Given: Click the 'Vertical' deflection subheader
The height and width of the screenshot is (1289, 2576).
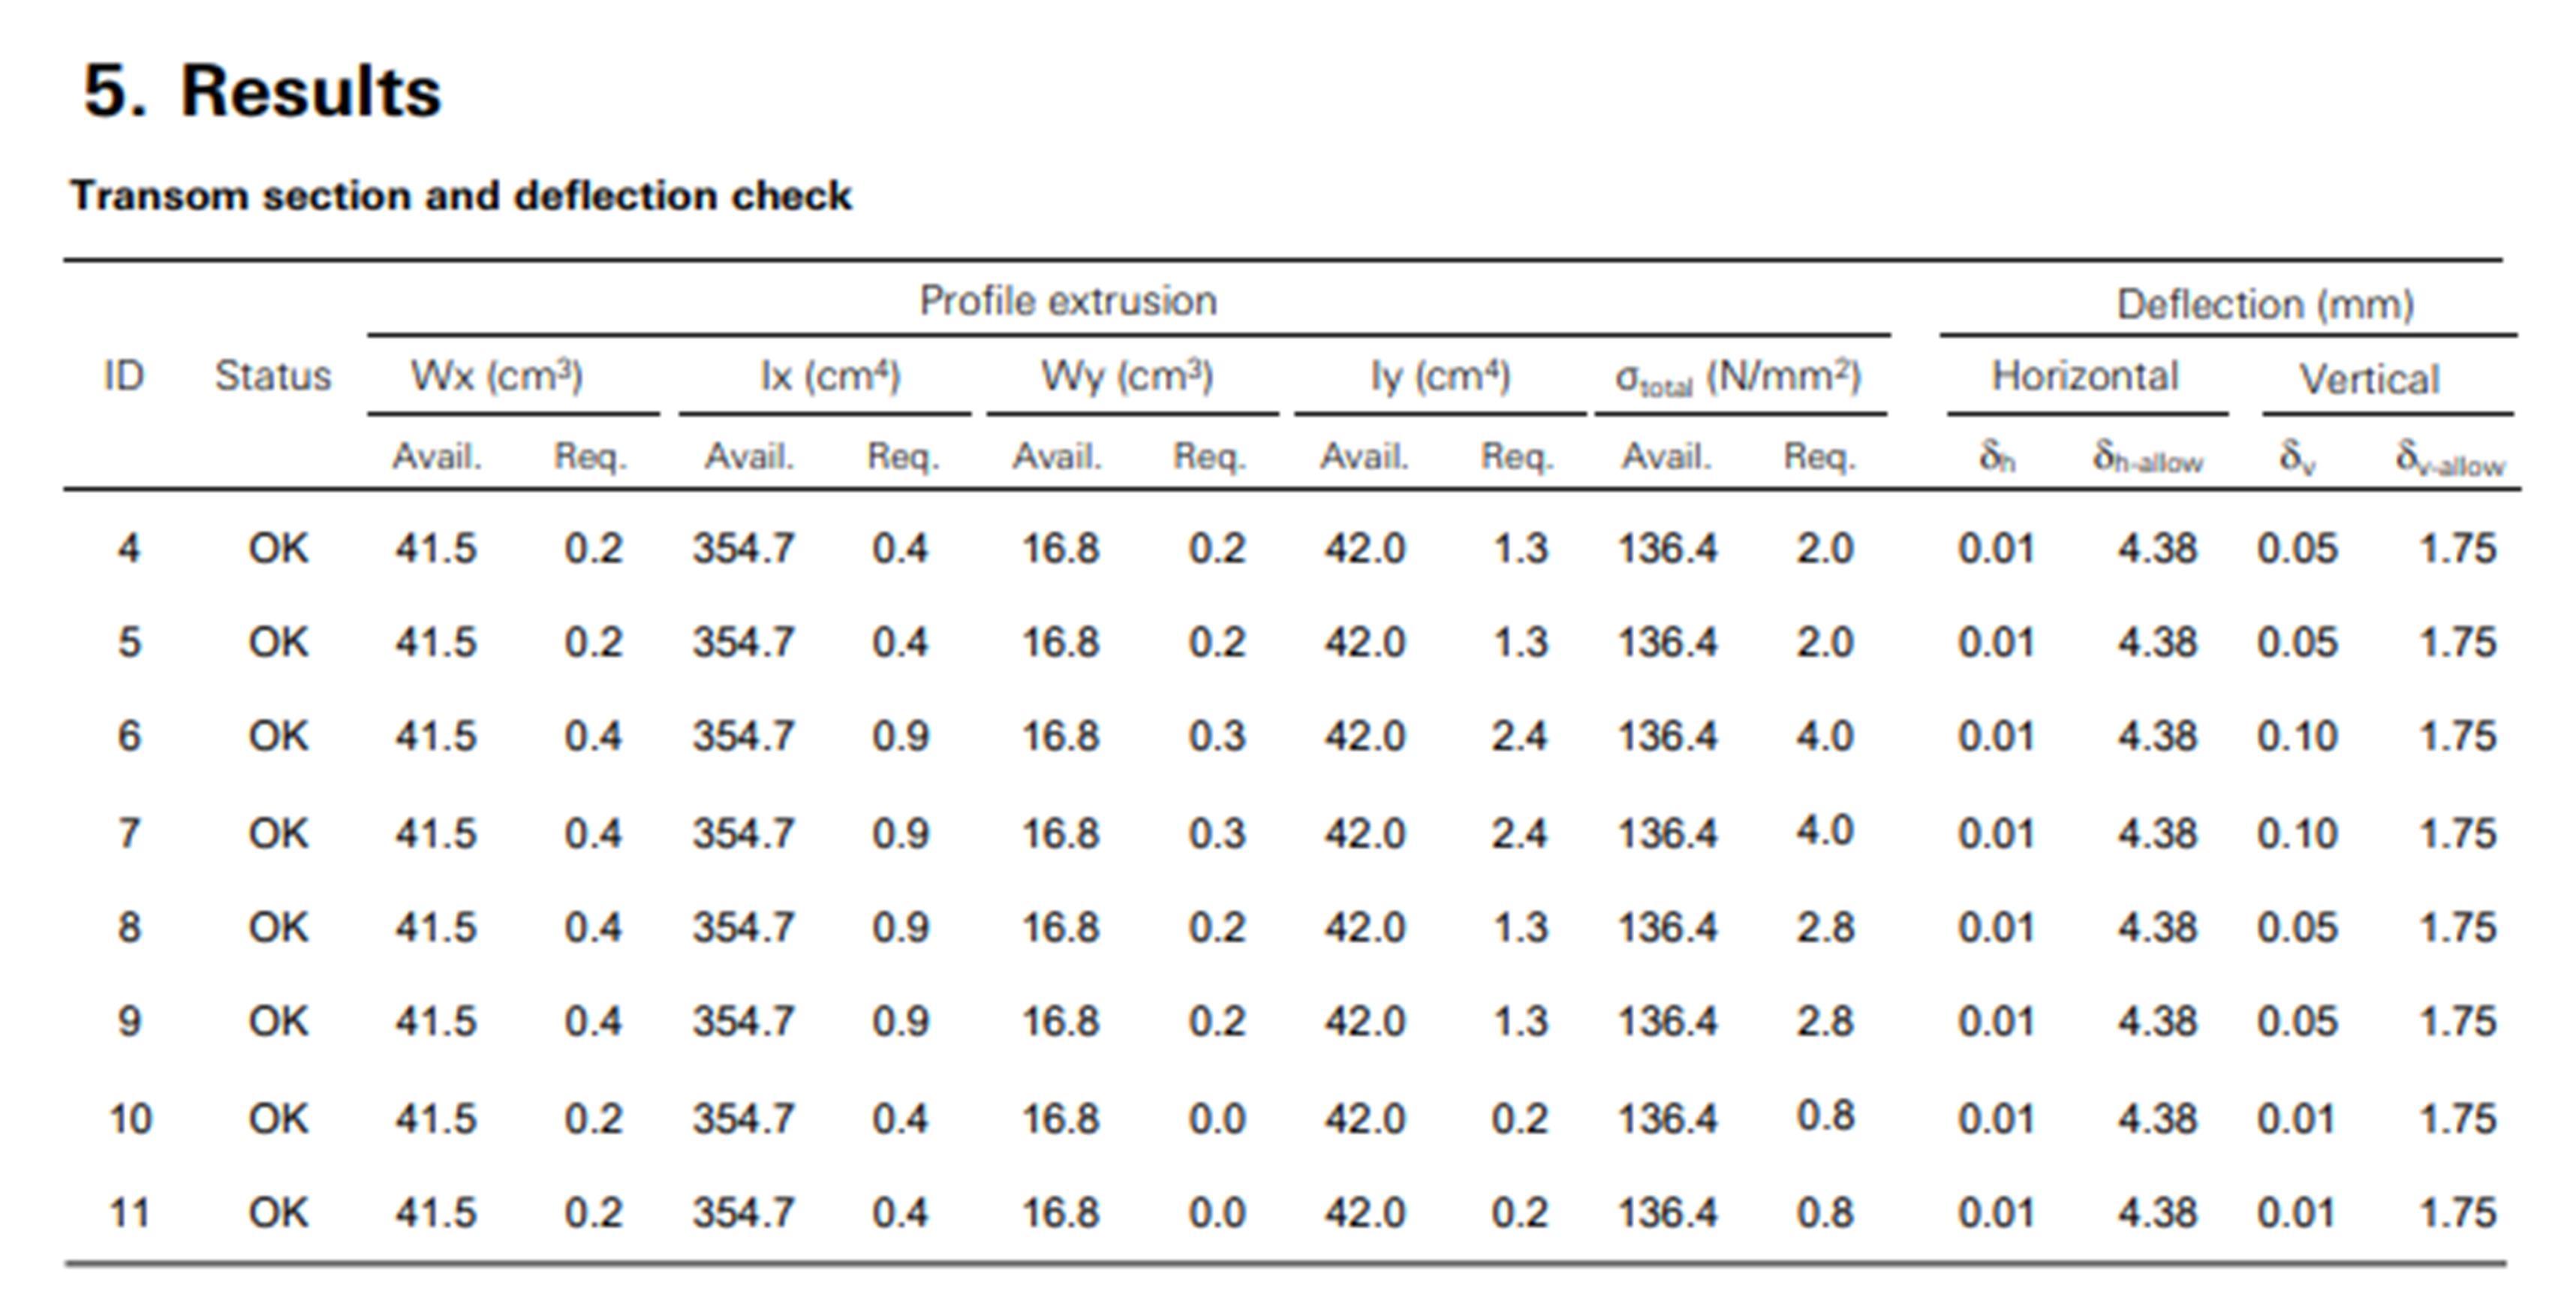Looking at the screenshot, I should pos(2369,379).
